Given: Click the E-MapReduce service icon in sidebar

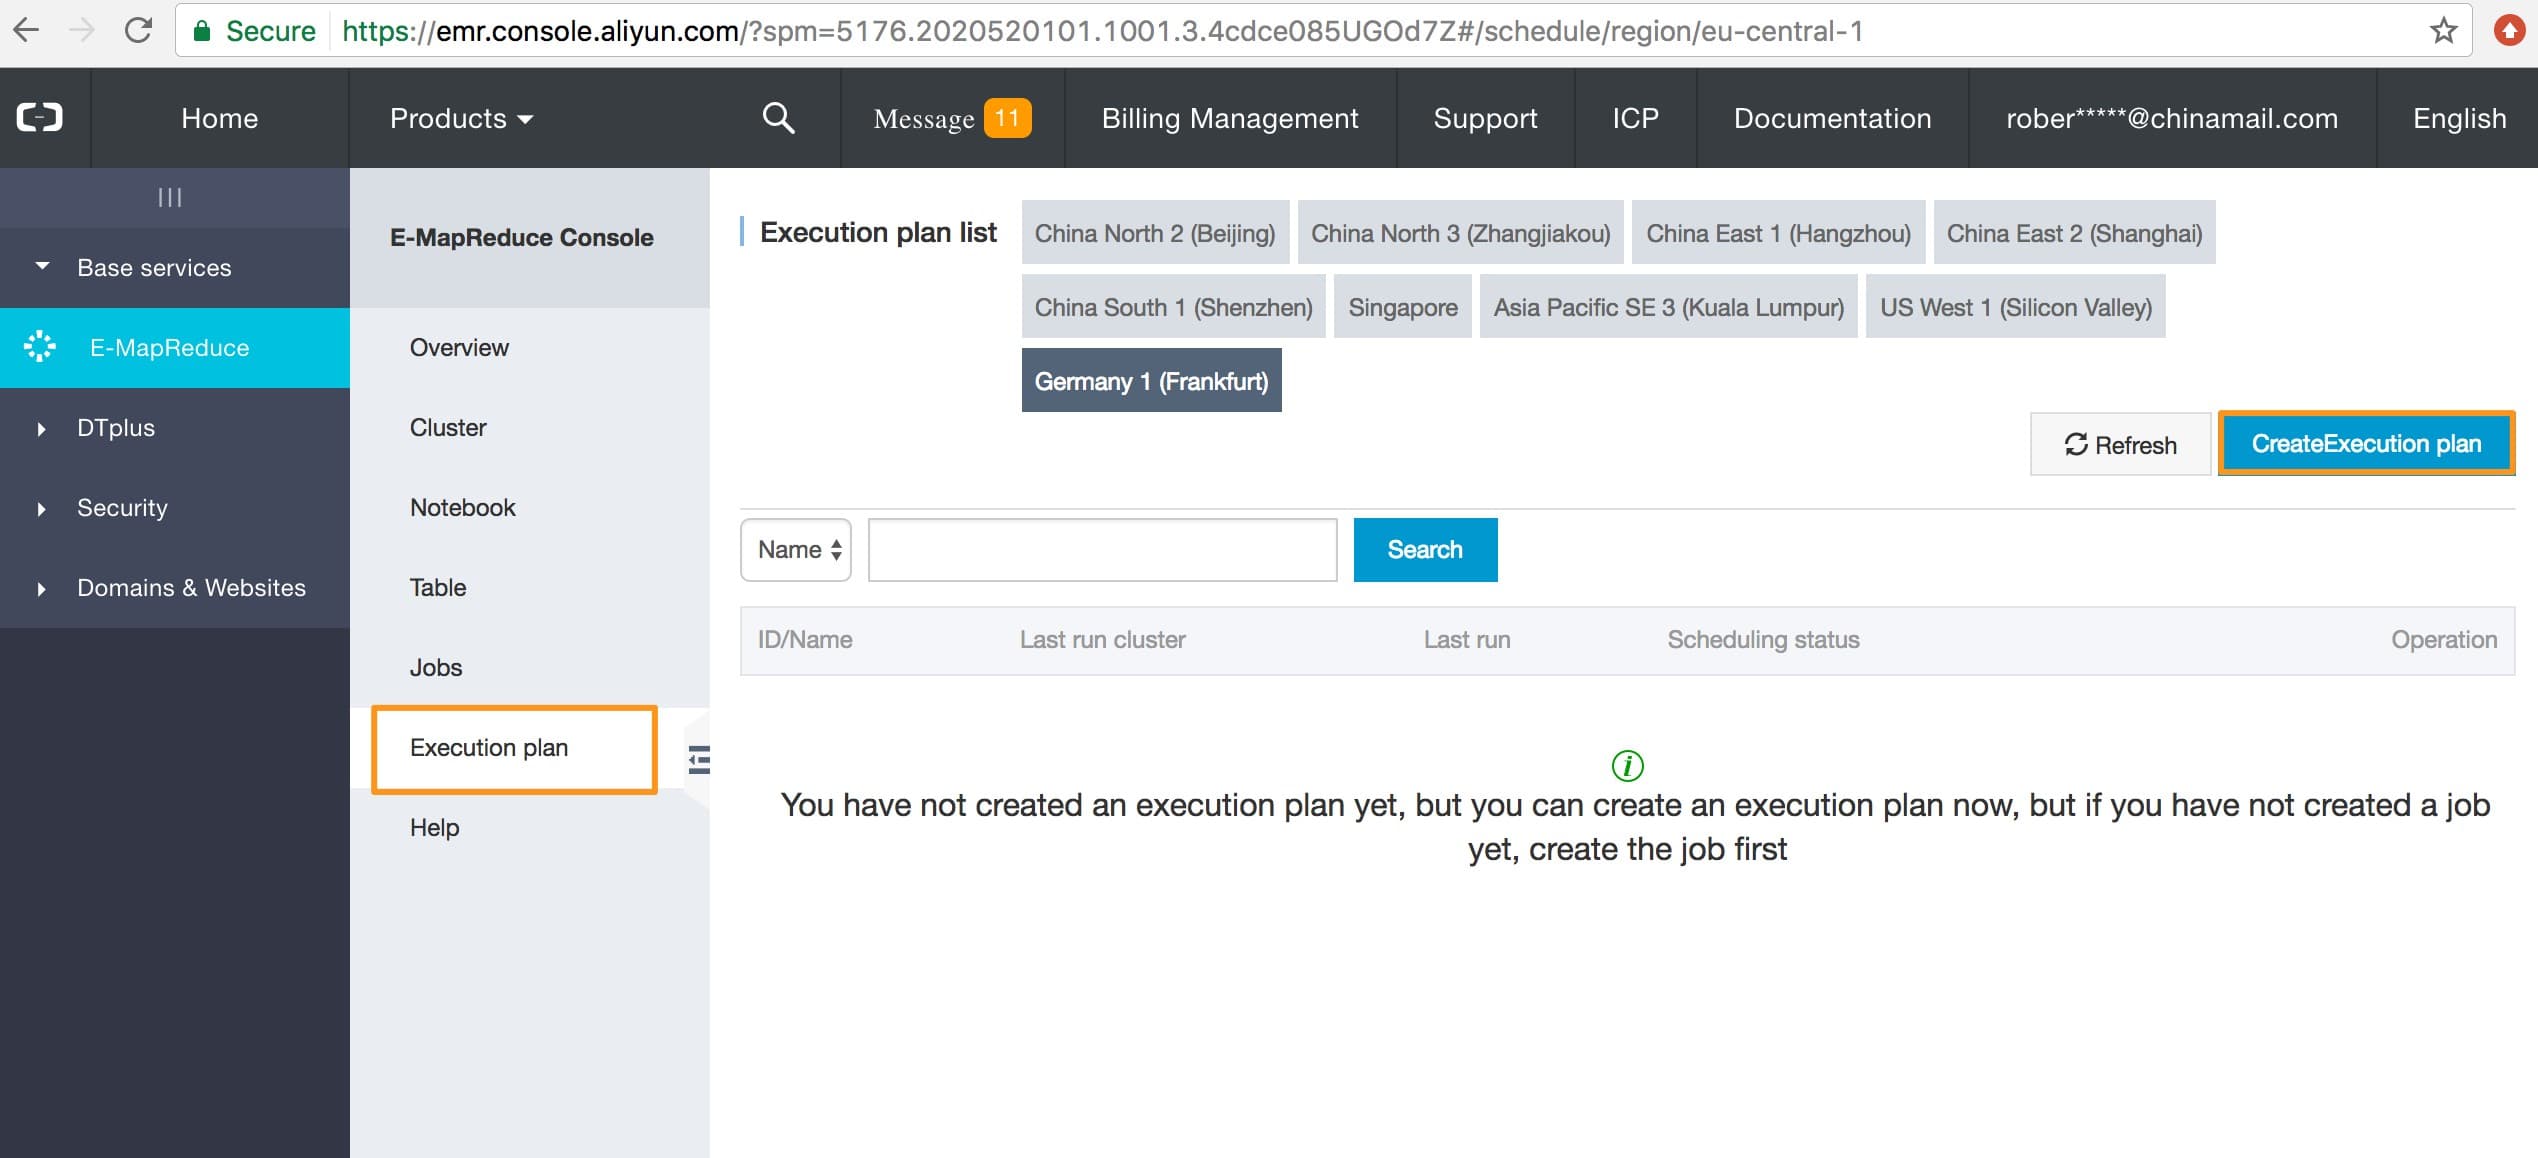Looking at the screenshot, I should [x=40, y=347].
